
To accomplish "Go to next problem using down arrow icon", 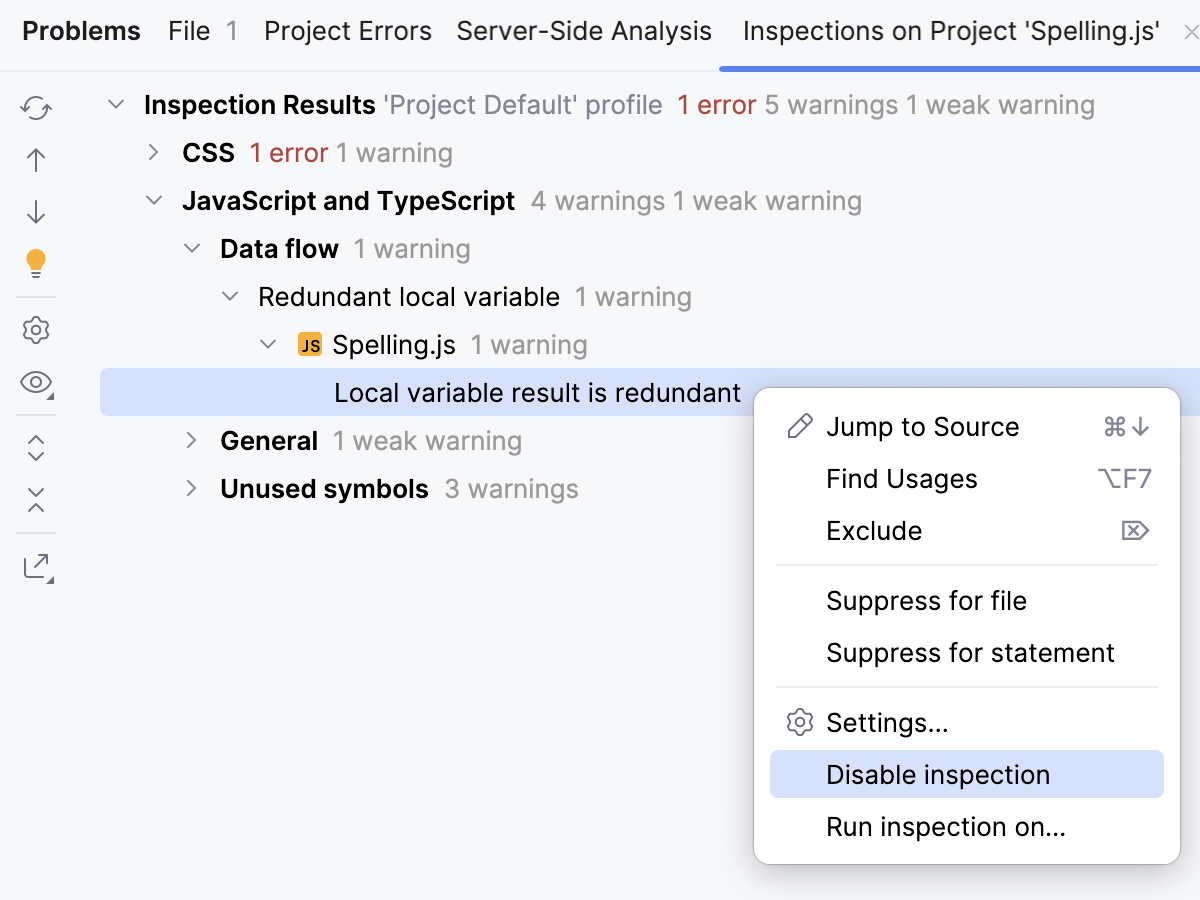I will pos(36,212).
